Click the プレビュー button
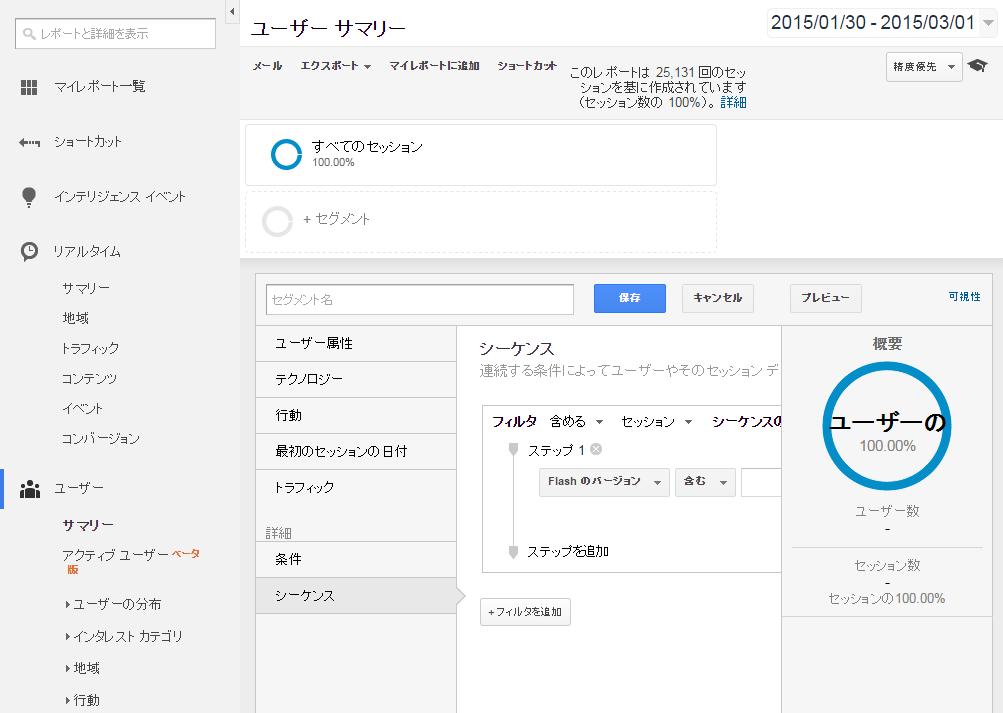The height and width of the screenshot is (713, 1003). [x=826, y=298]
